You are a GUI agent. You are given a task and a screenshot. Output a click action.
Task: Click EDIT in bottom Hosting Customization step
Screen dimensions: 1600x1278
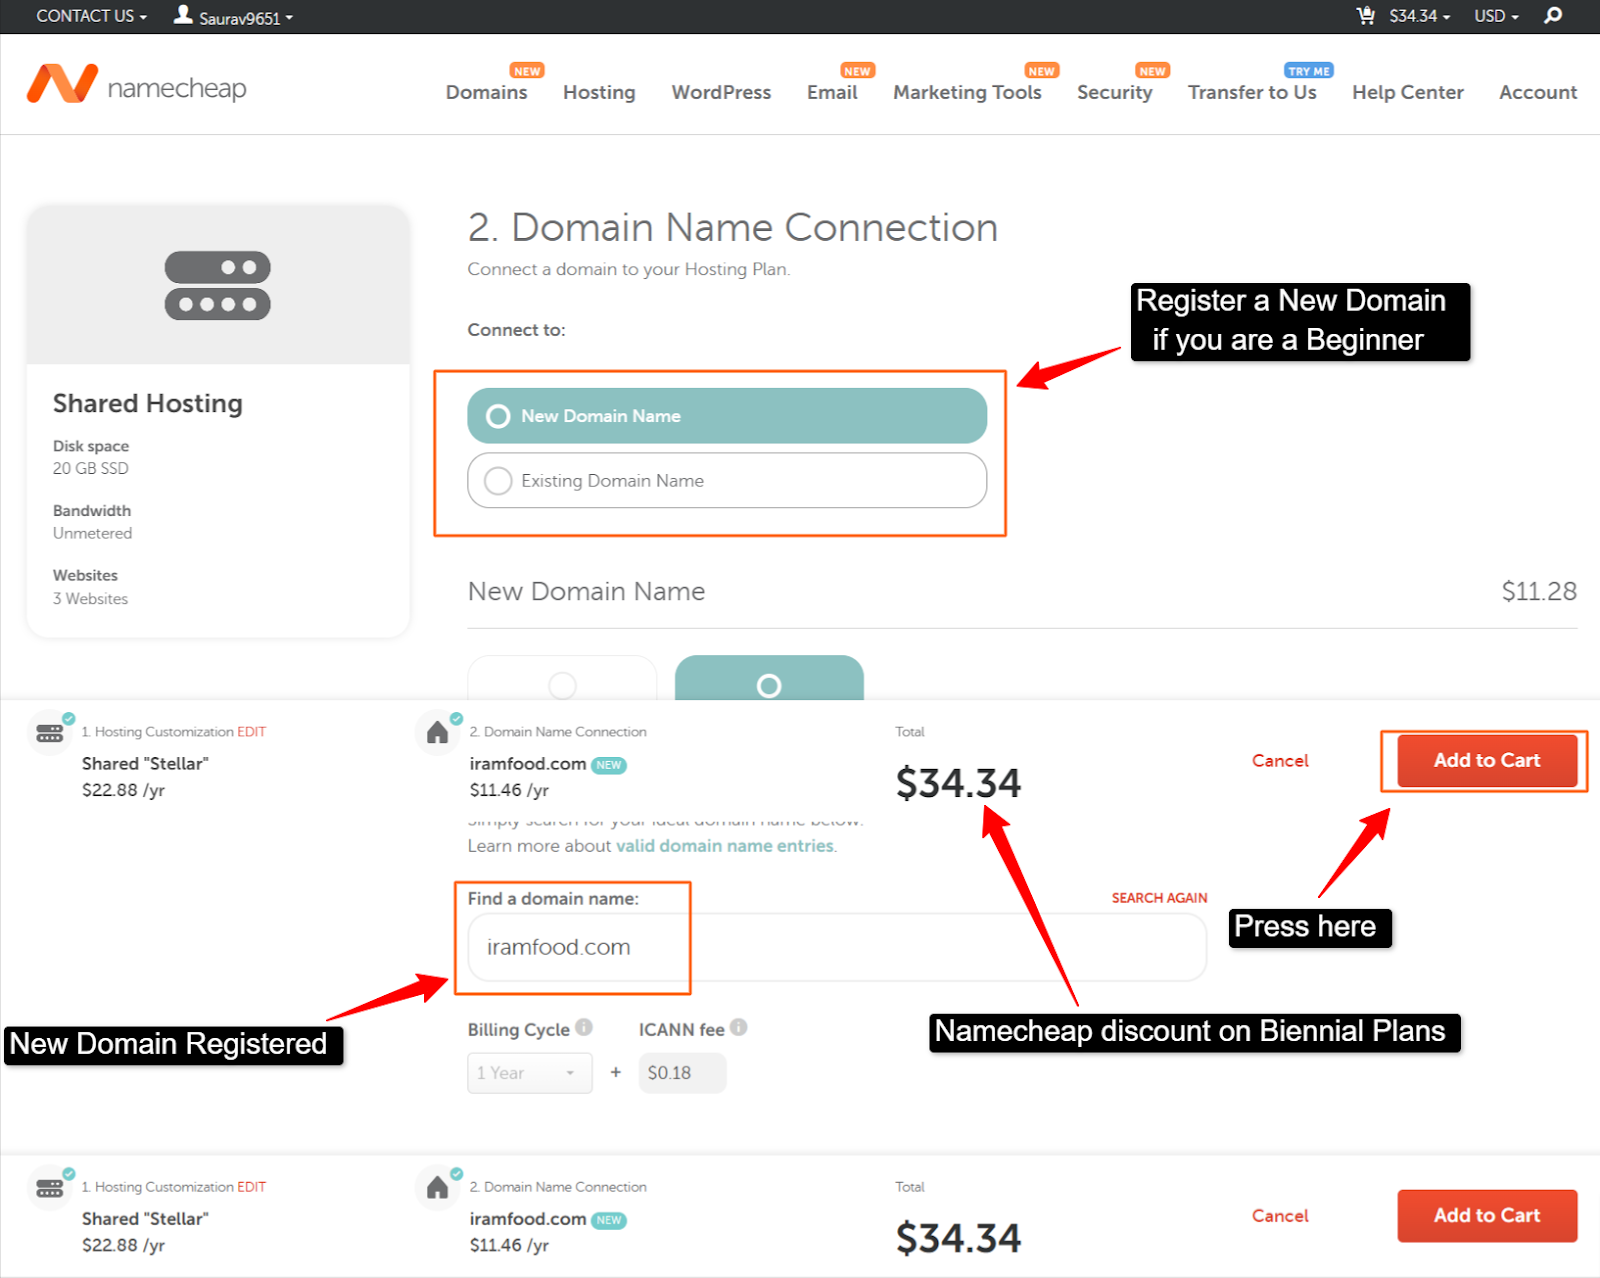click(252, 1187)
